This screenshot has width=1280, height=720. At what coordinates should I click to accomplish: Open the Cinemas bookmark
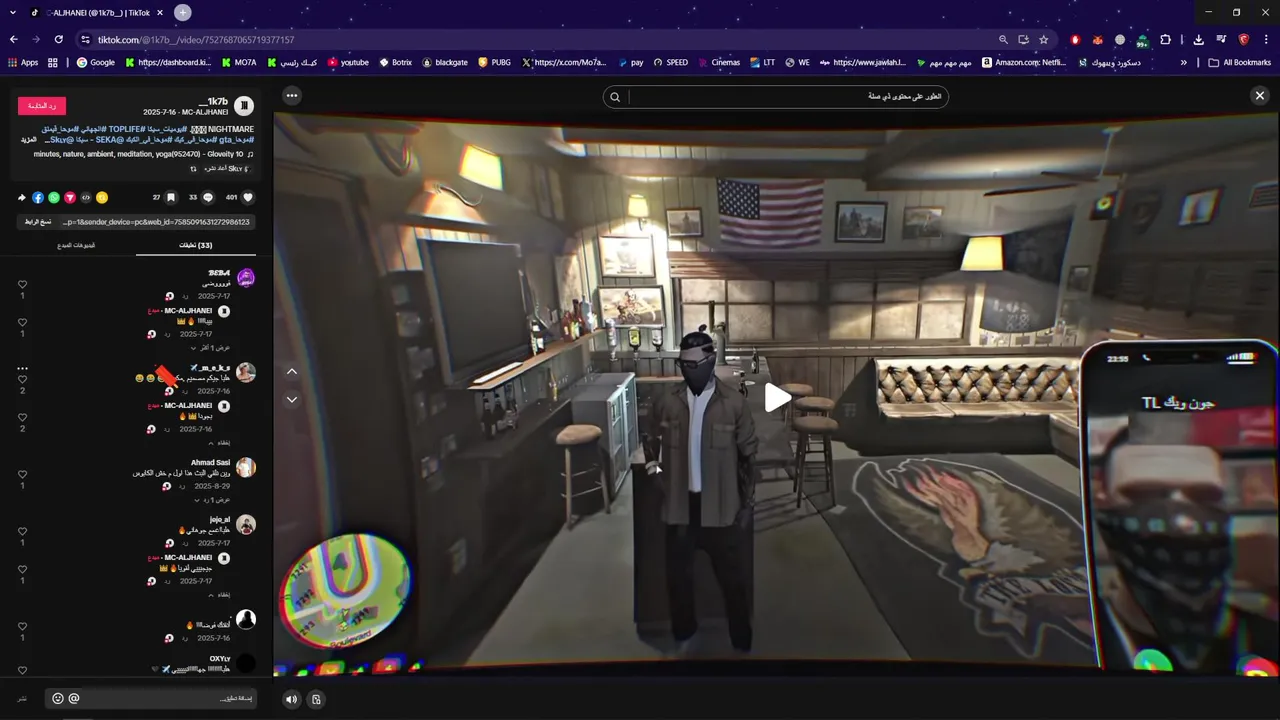pyautogui.click(x=718, y=62)
